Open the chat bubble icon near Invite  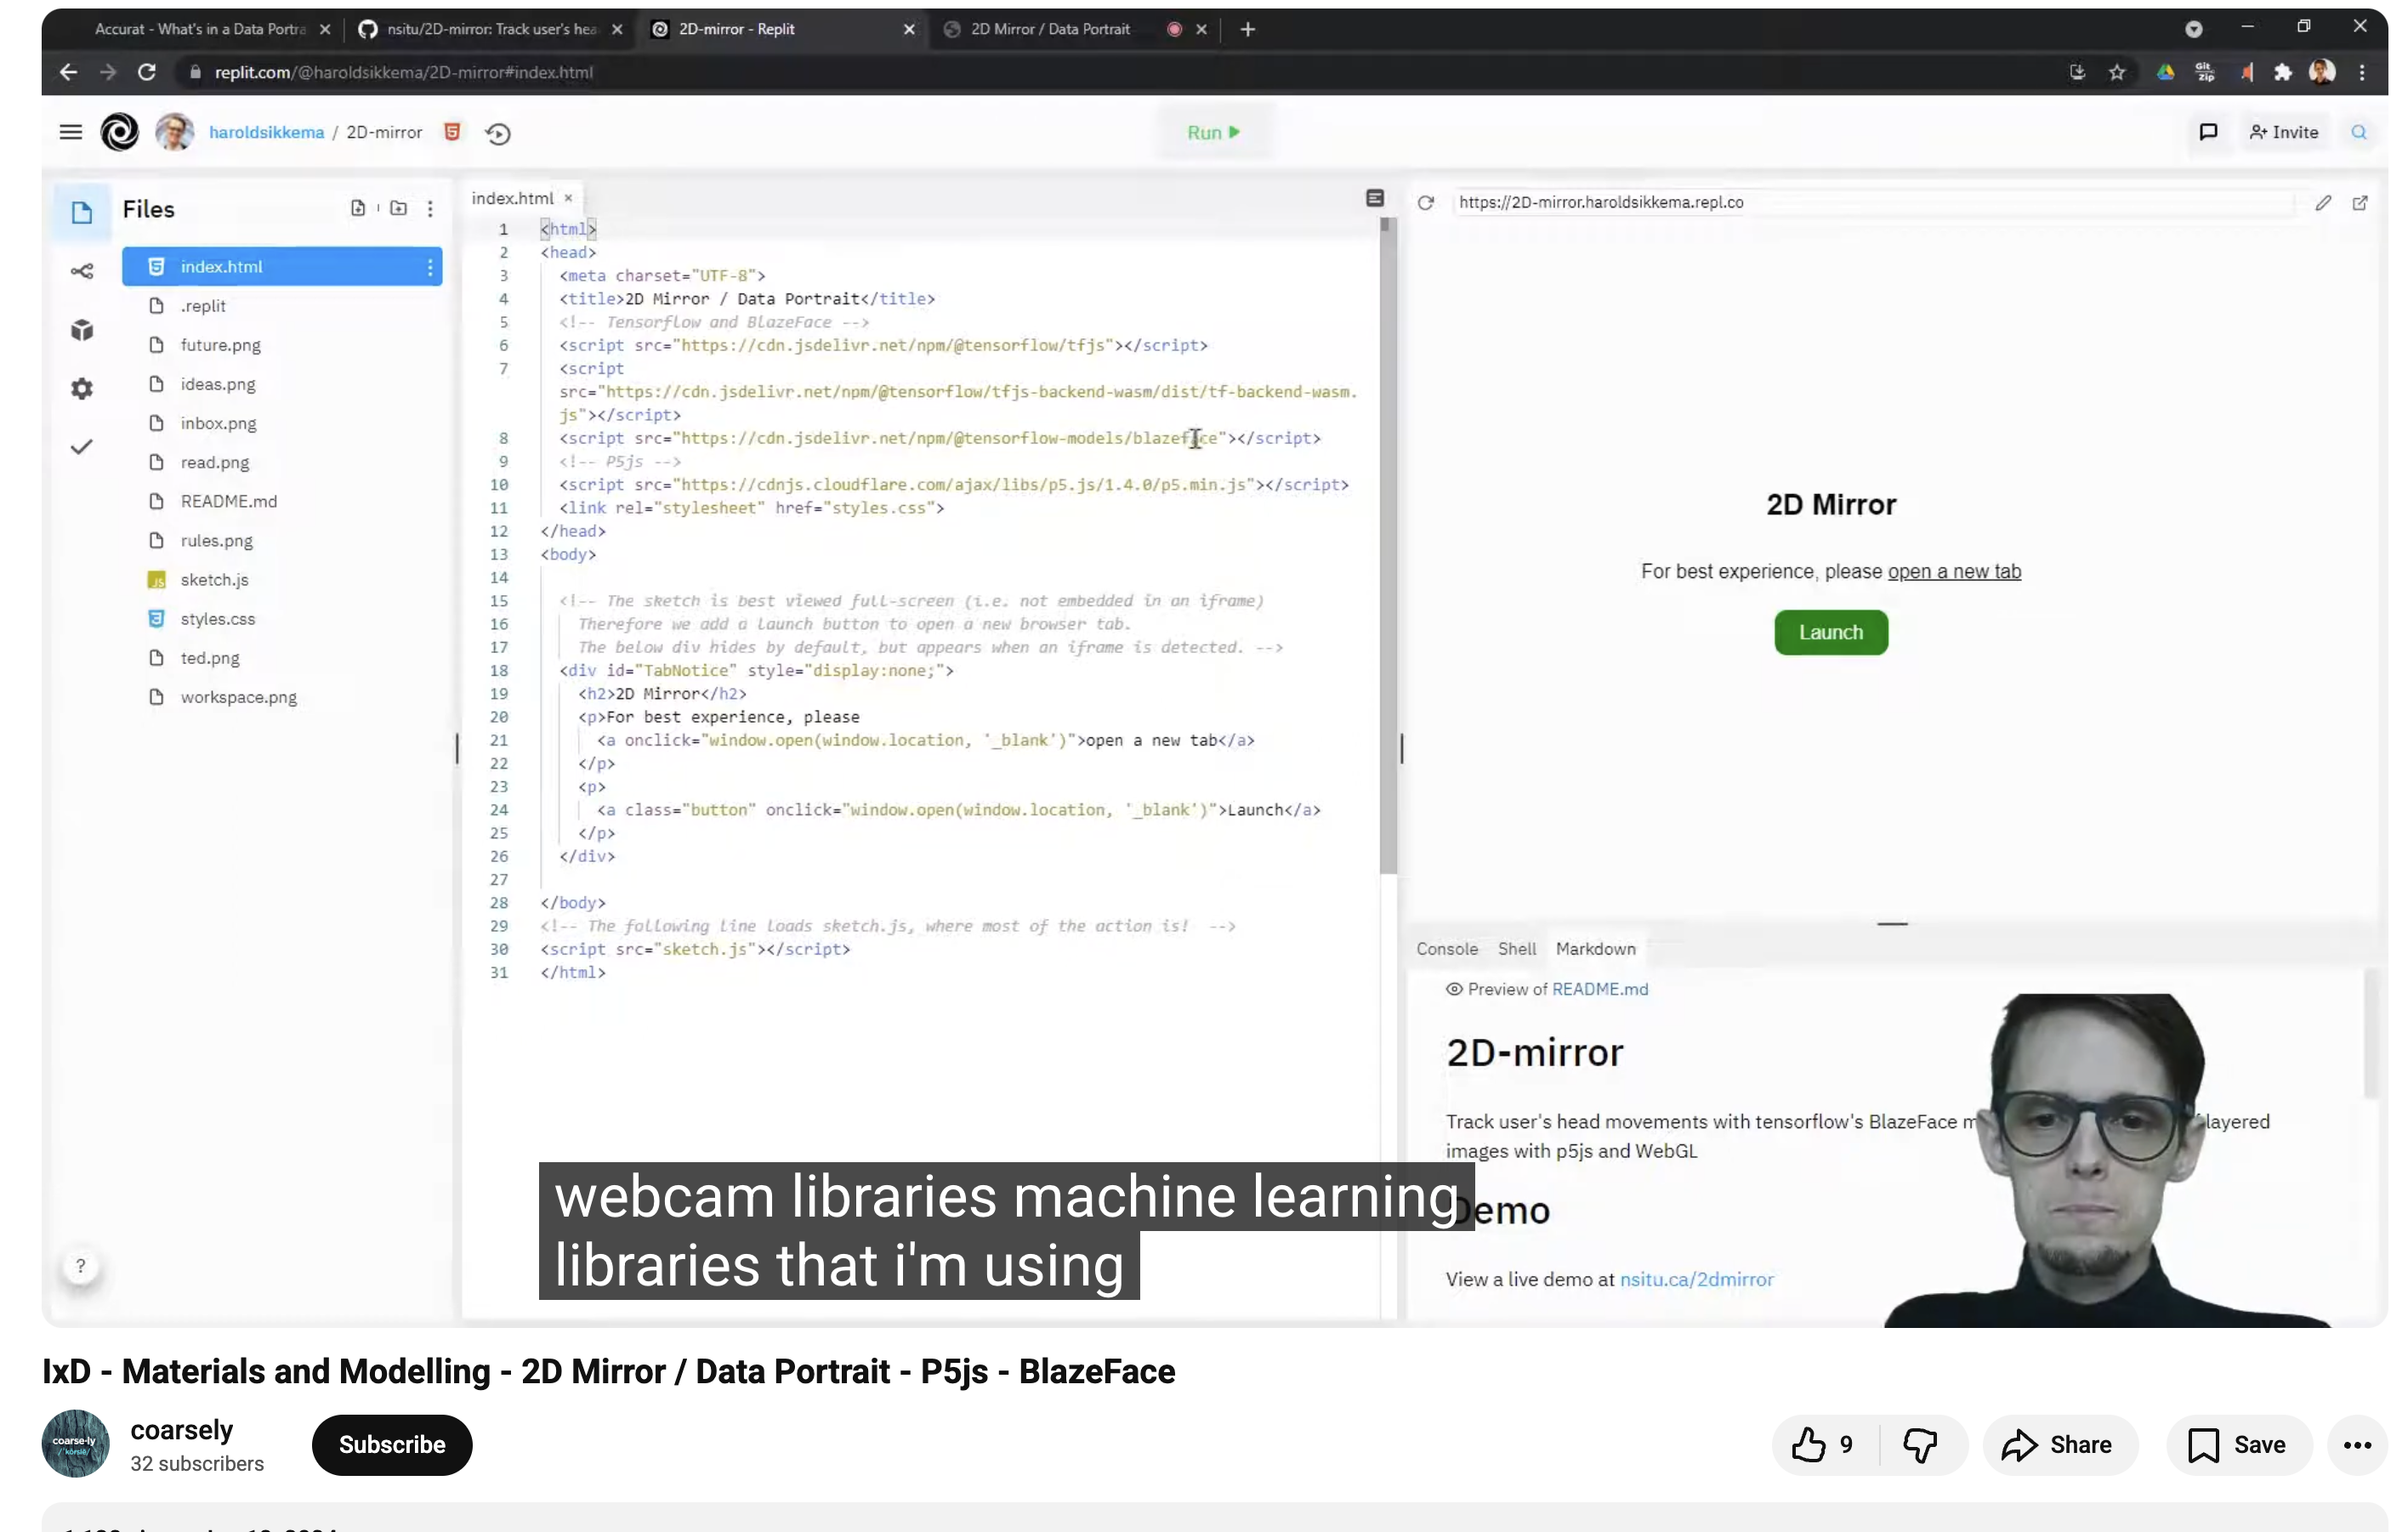pos(2209,131)
